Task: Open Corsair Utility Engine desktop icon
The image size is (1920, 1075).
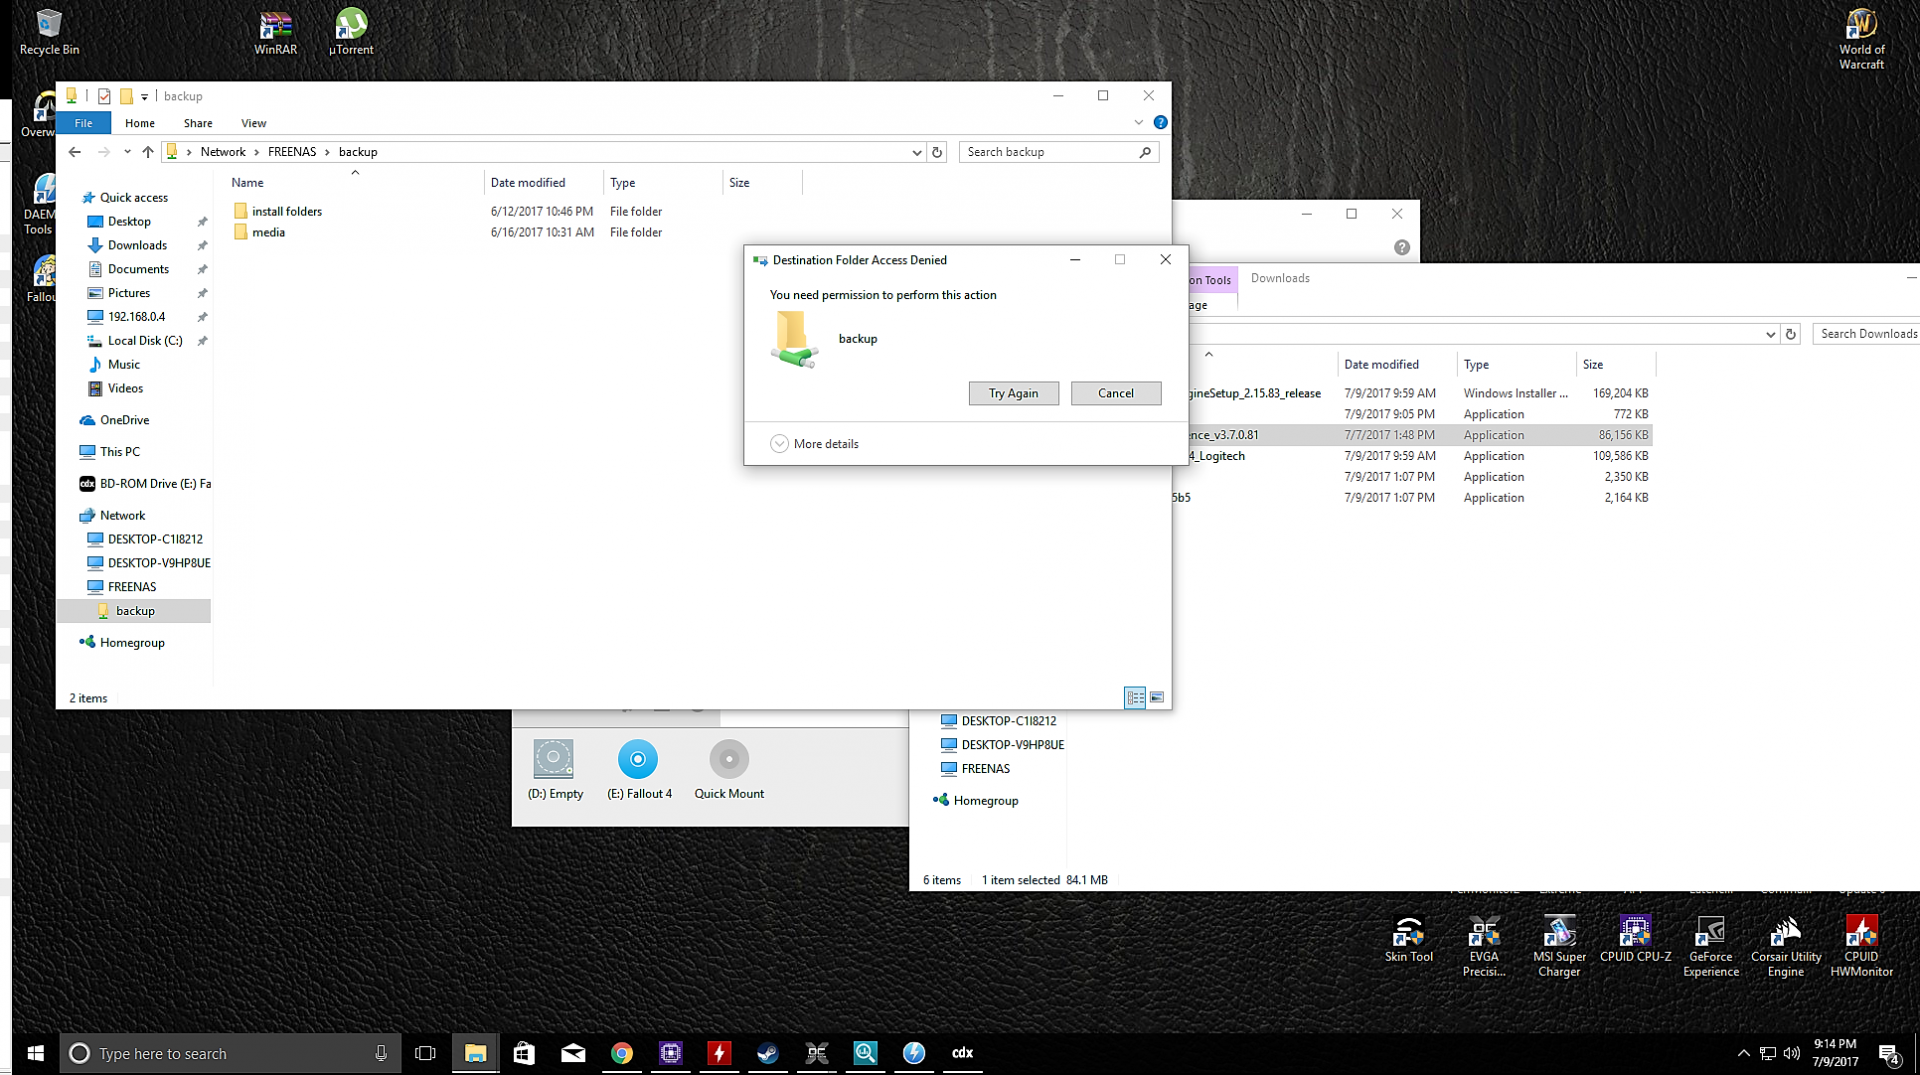Action: pyautogui.click(x=1786, y=947)
